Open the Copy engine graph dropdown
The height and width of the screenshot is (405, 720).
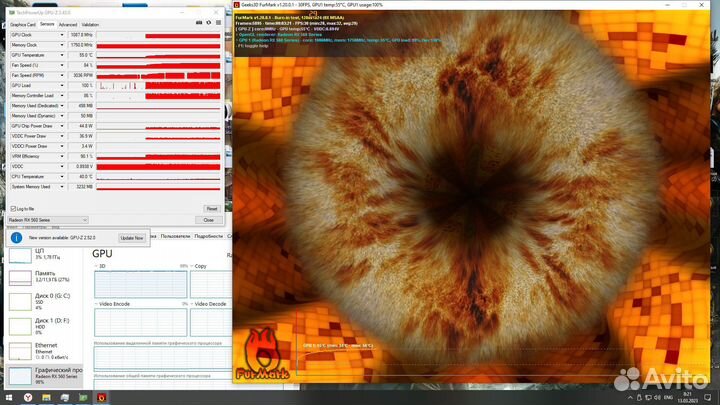pos(192,266)
